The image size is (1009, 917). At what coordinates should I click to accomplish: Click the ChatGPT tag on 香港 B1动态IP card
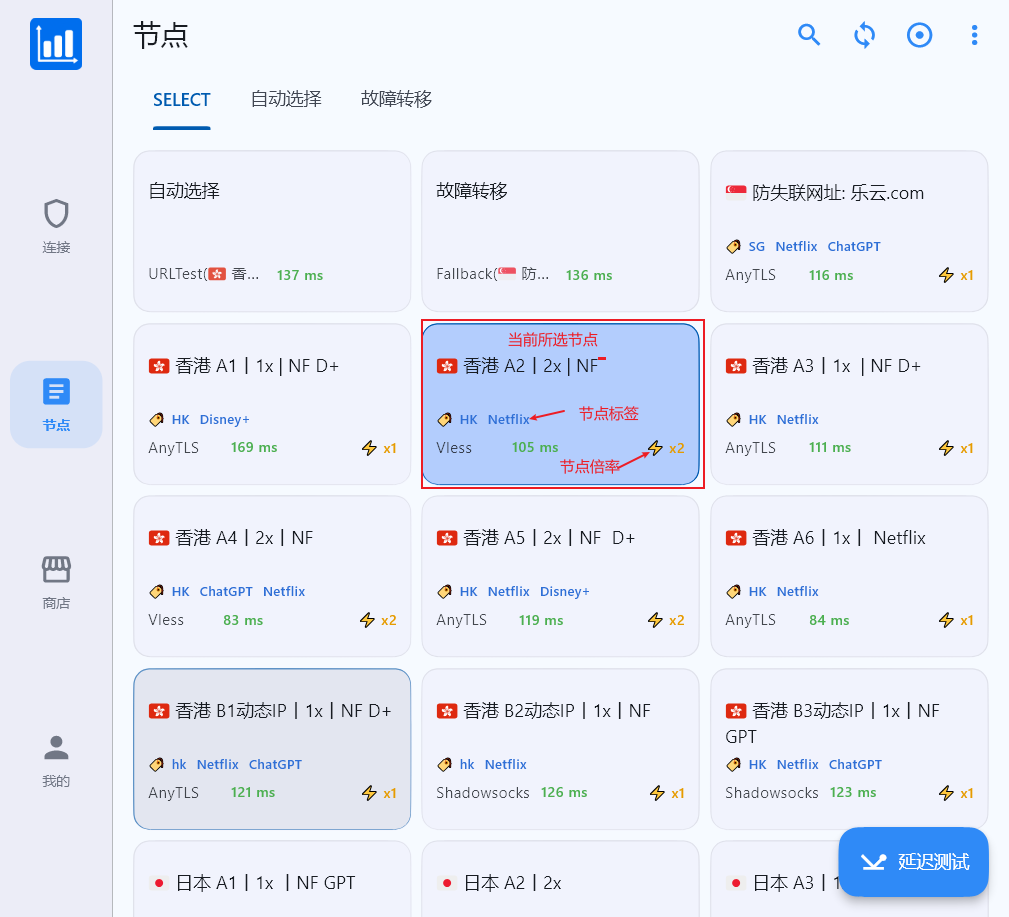[275, 764]
